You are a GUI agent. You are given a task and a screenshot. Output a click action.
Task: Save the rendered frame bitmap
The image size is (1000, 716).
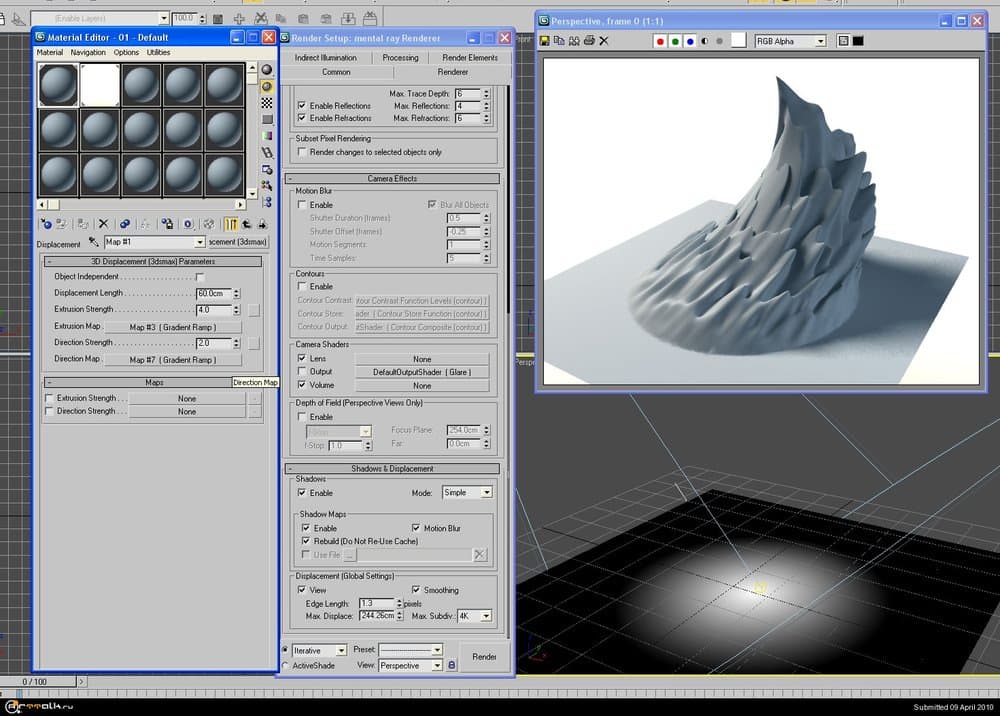click(544, 40)
